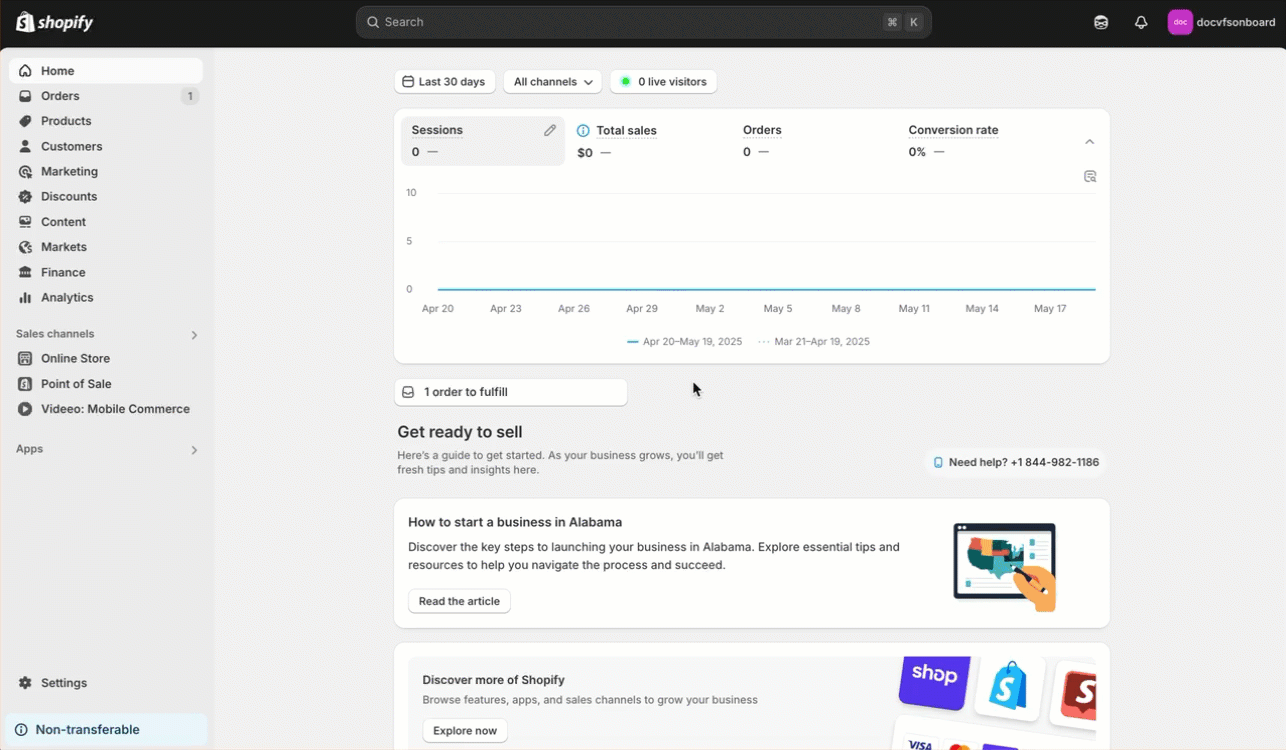Image resolution: width=1286 pixels, height=750 pixels.
Task: Open the docvfsonboard account menu
Action: tap(1222, 22)
